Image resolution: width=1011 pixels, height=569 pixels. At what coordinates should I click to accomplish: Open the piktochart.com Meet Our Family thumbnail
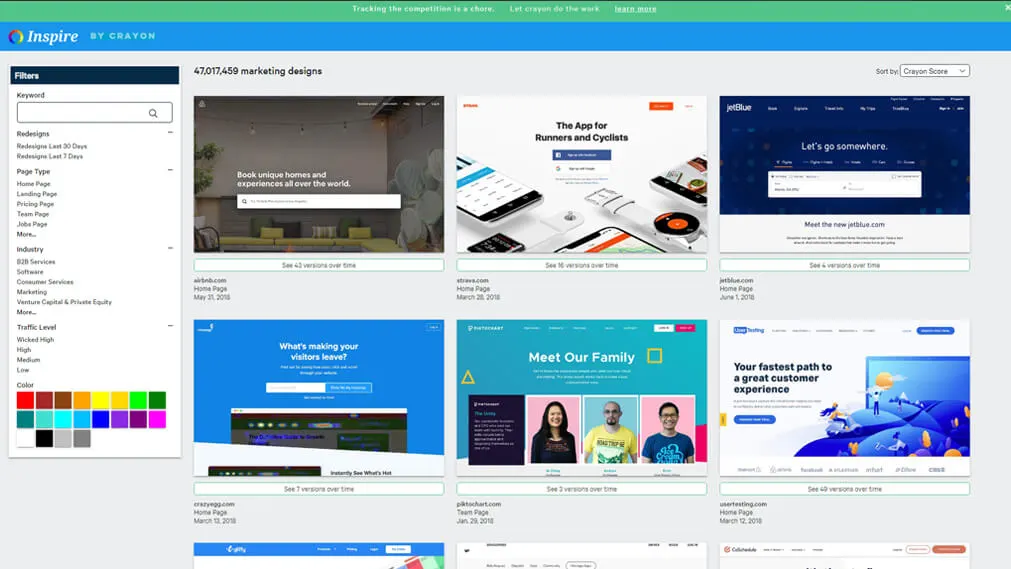(582, 398)
